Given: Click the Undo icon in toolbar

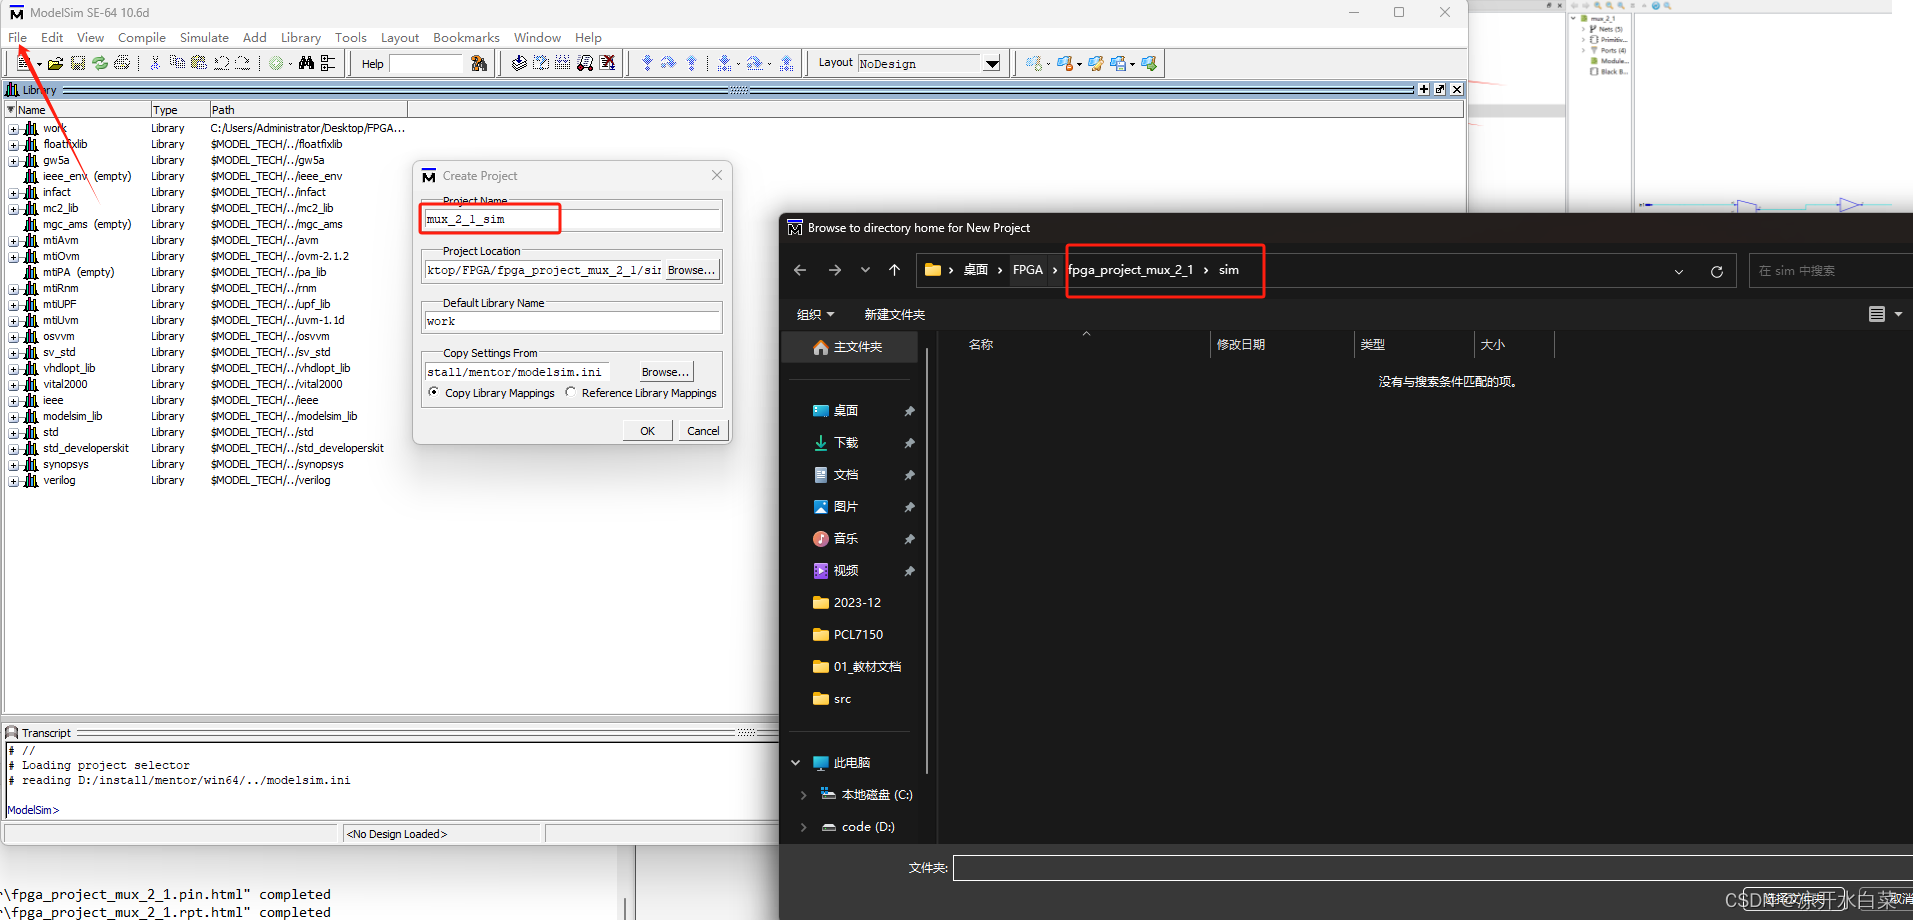Looking at the screenshot, I should [x=221, y=63].
